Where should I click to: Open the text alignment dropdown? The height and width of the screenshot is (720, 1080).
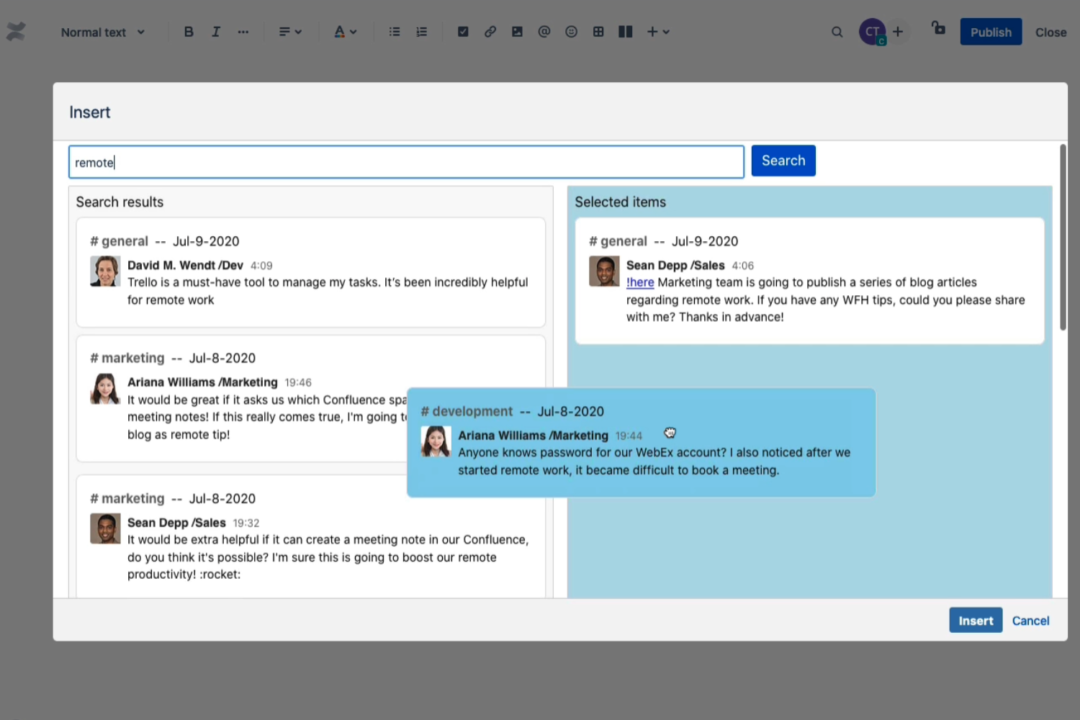(289, 31)
